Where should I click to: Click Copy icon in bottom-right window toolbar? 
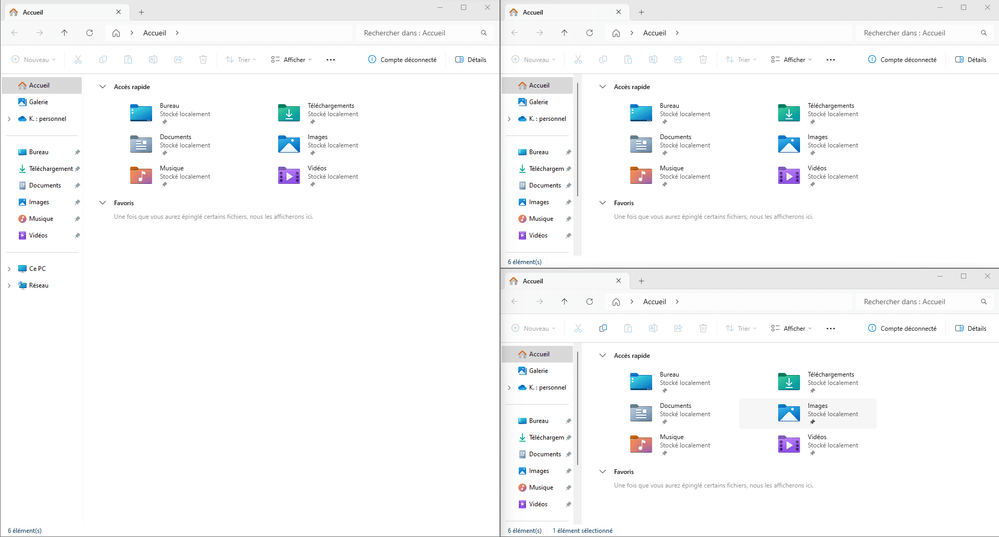click(603, 328)
